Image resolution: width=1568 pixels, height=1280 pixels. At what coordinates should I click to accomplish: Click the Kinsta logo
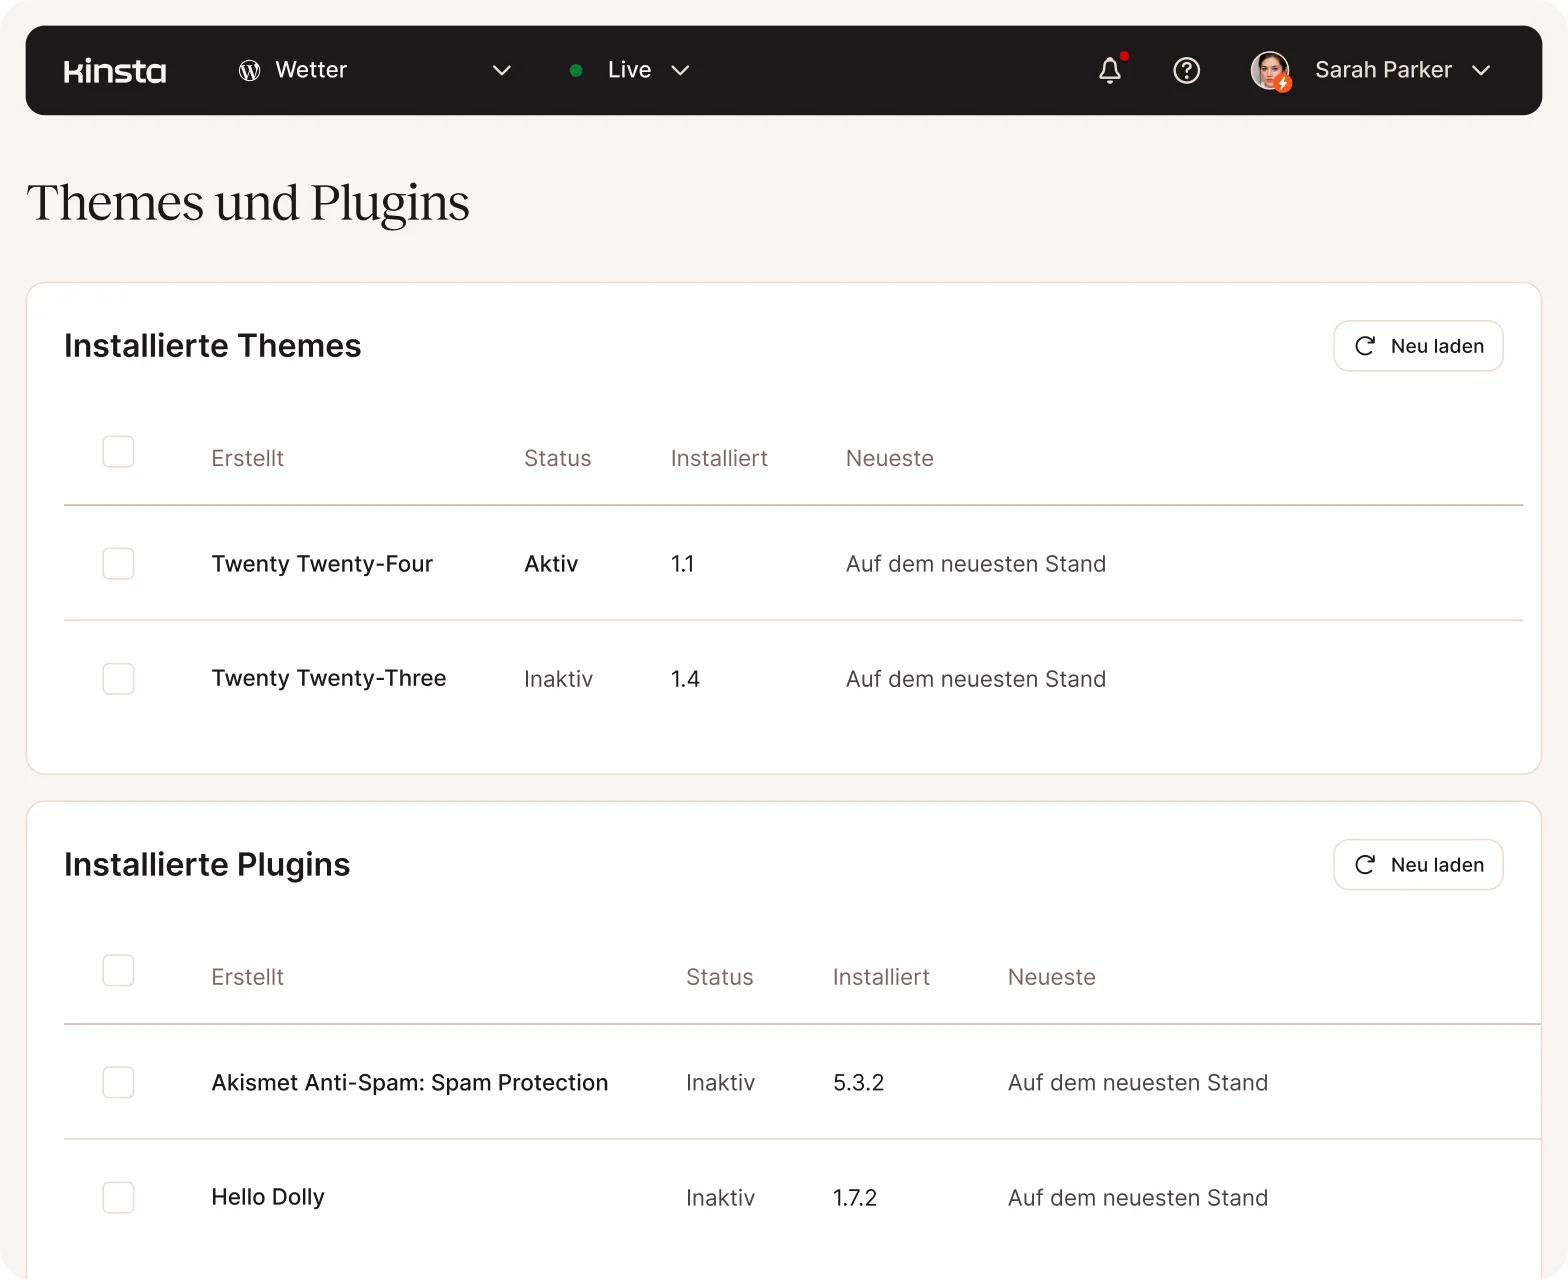tap(115, 71)
